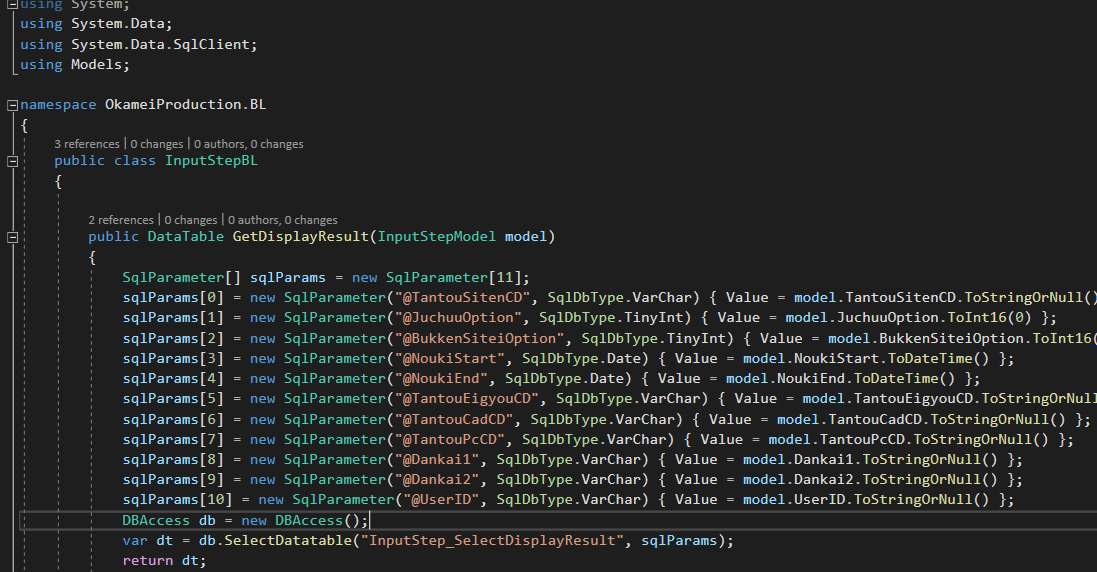
Task: Click 'var dt' declaration
Action: 148,541
